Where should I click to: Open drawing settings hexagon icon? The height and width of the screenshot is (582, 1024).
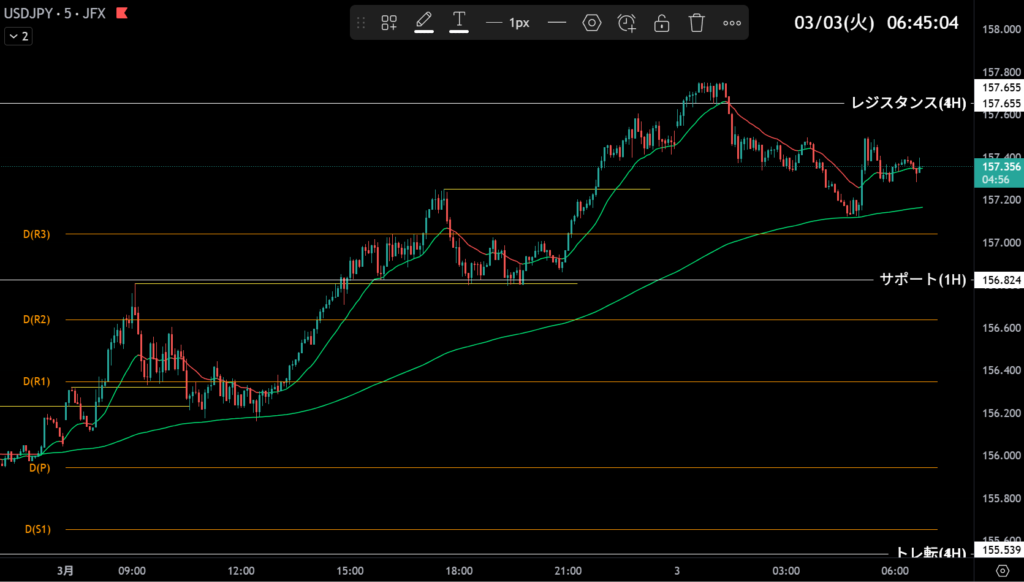click(592, 22)
